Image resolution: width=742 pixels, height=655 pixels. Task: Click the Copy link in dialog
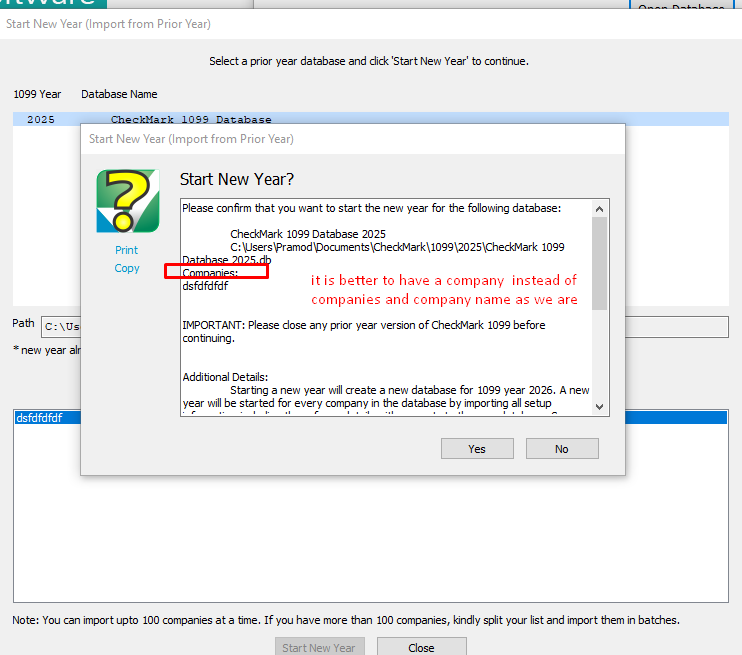[127, 268]
